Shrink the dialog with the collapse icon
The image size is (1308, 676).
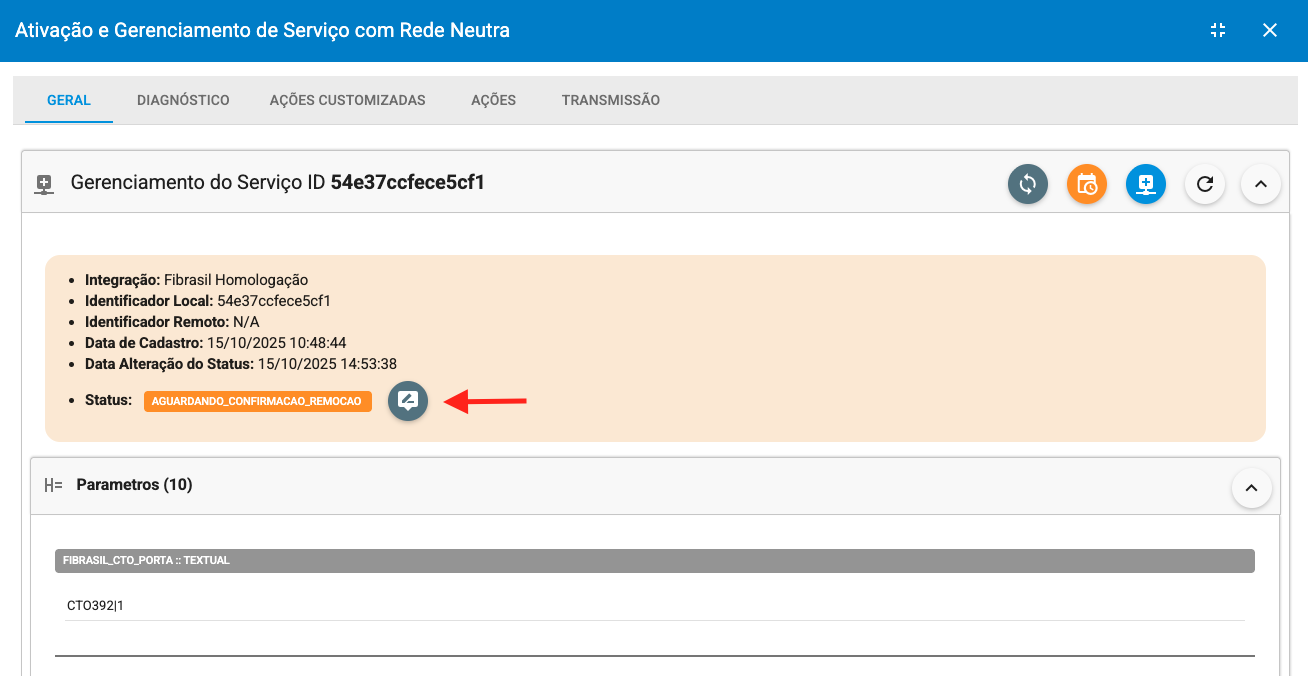click(1218, 30)
